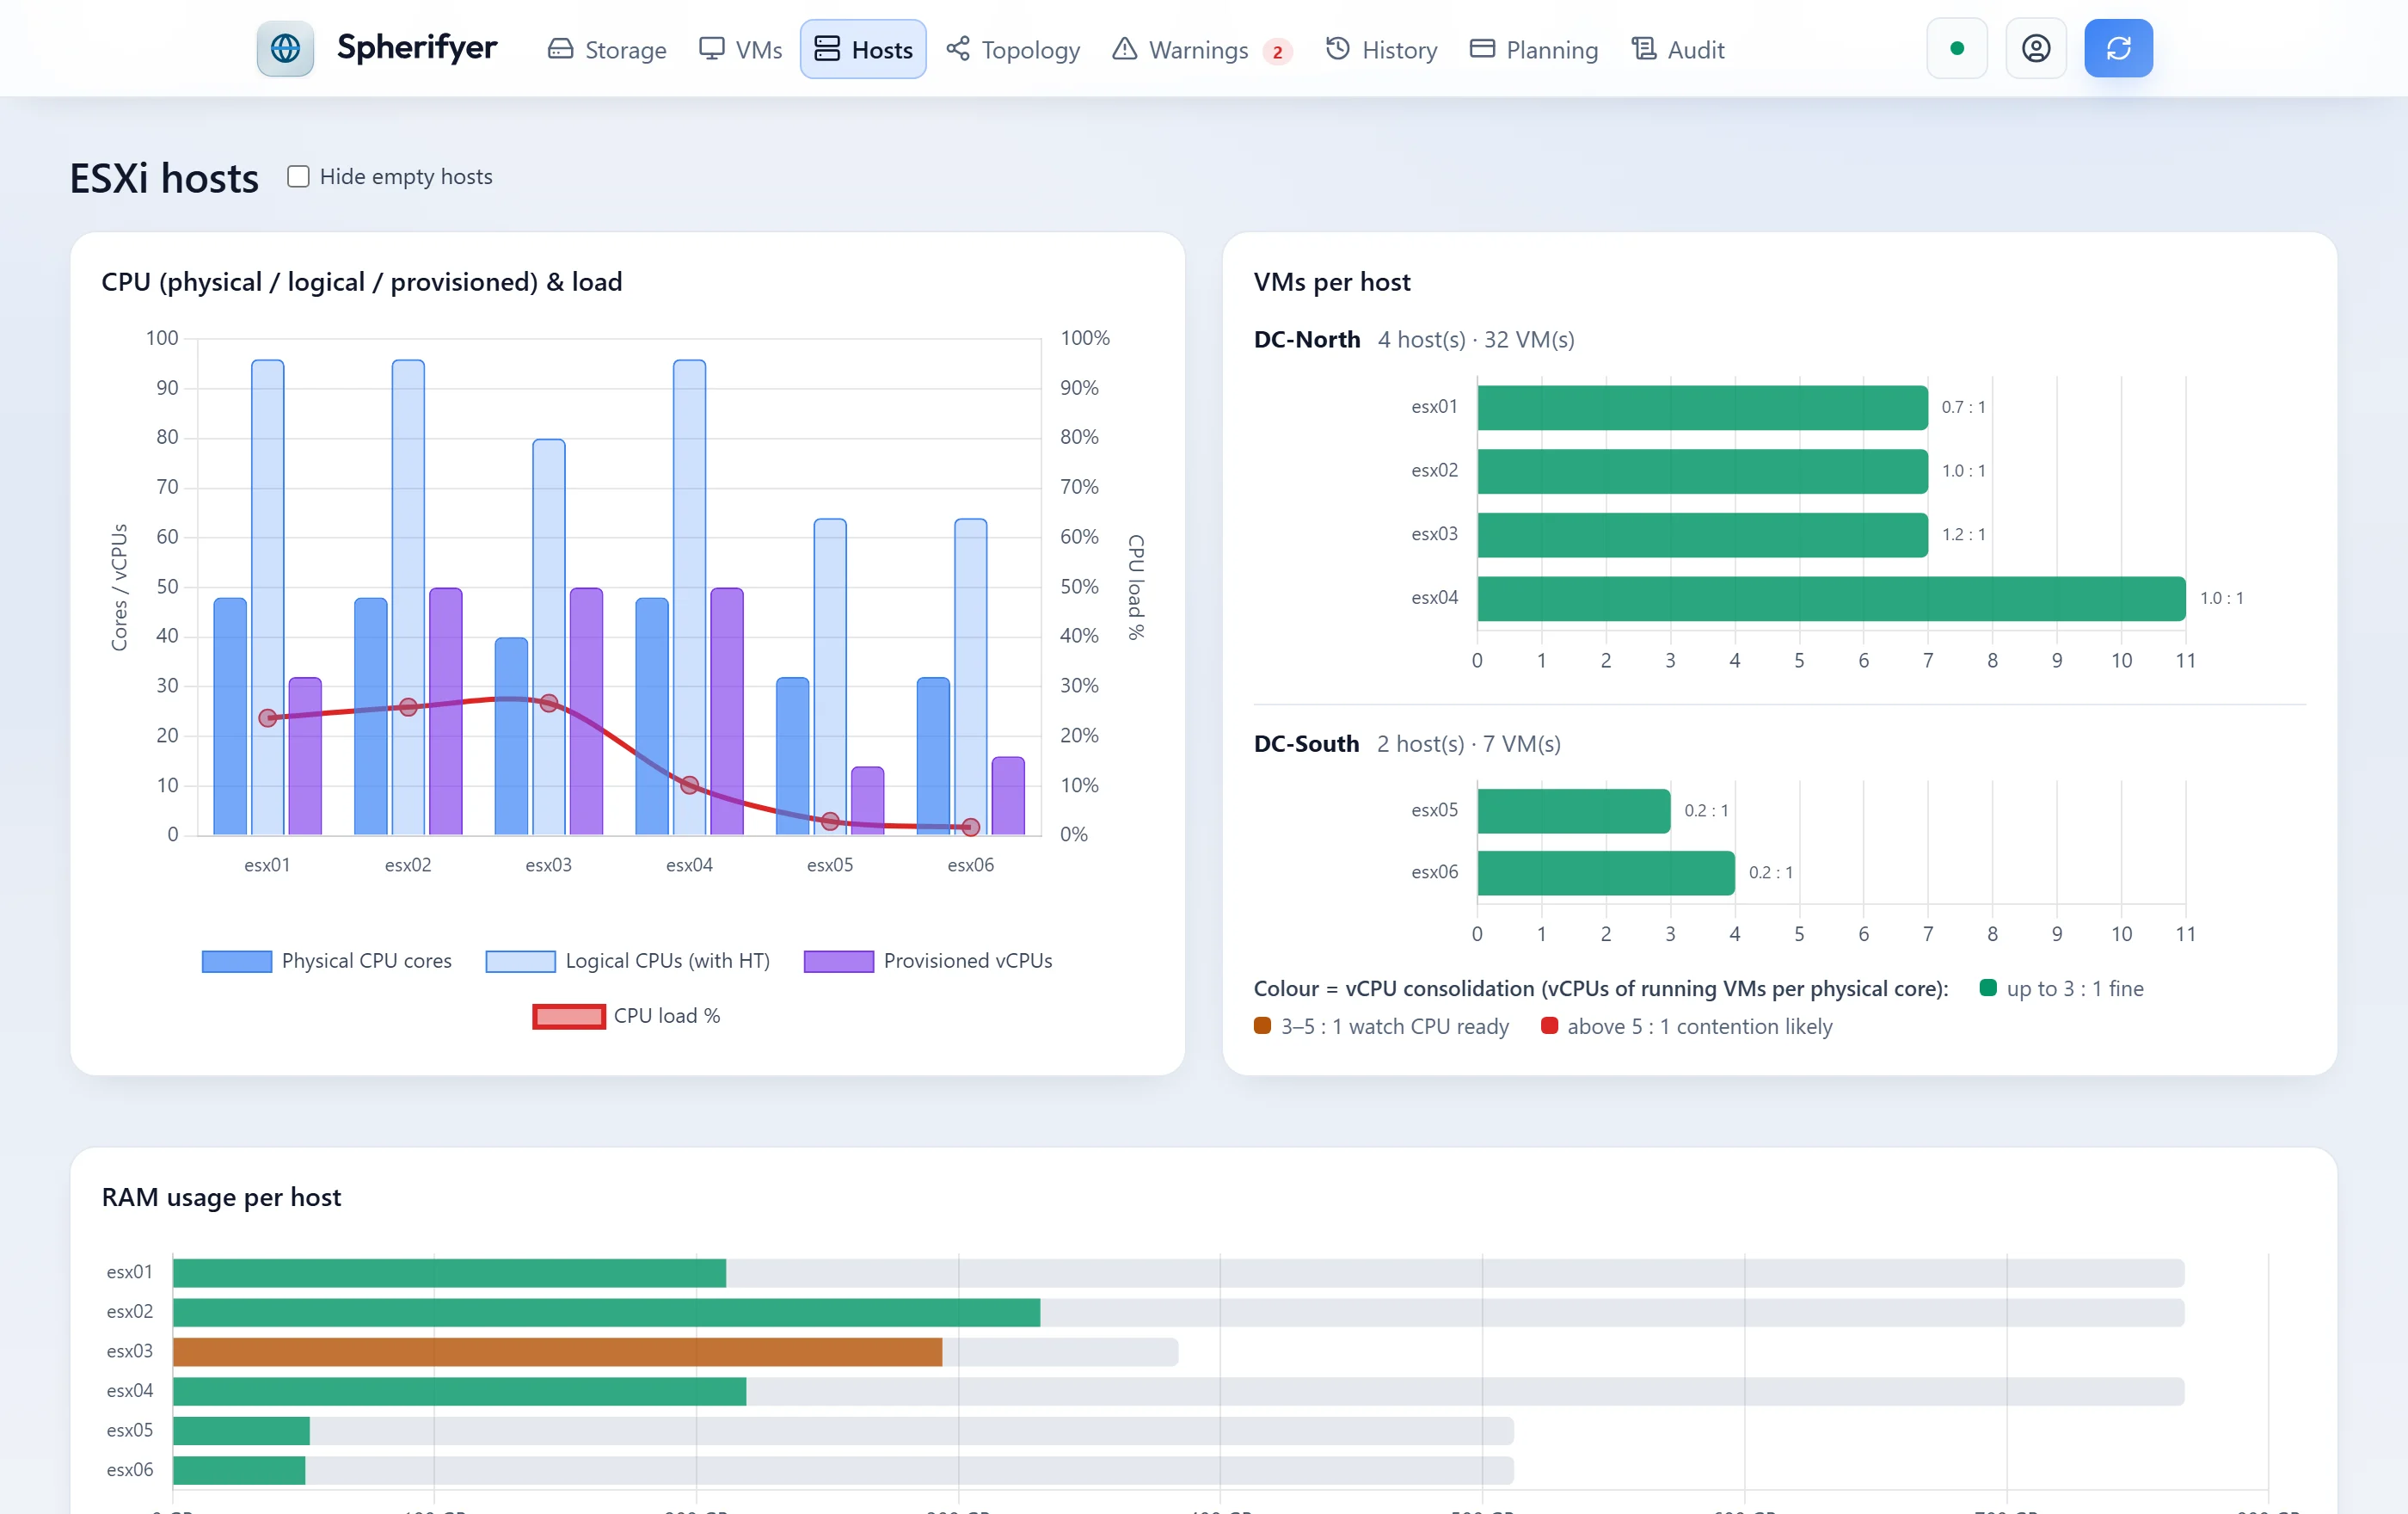Open the Storage tab

click(x=607, y=49)
